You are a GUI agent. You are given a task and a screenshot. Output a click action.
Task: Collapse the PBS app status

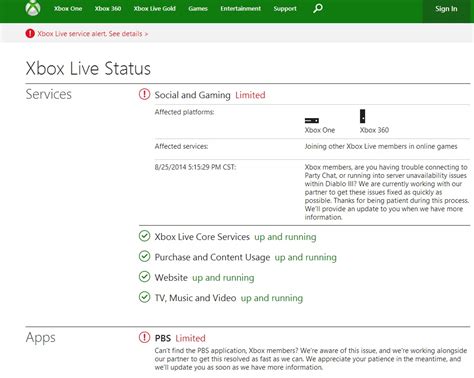163,338
